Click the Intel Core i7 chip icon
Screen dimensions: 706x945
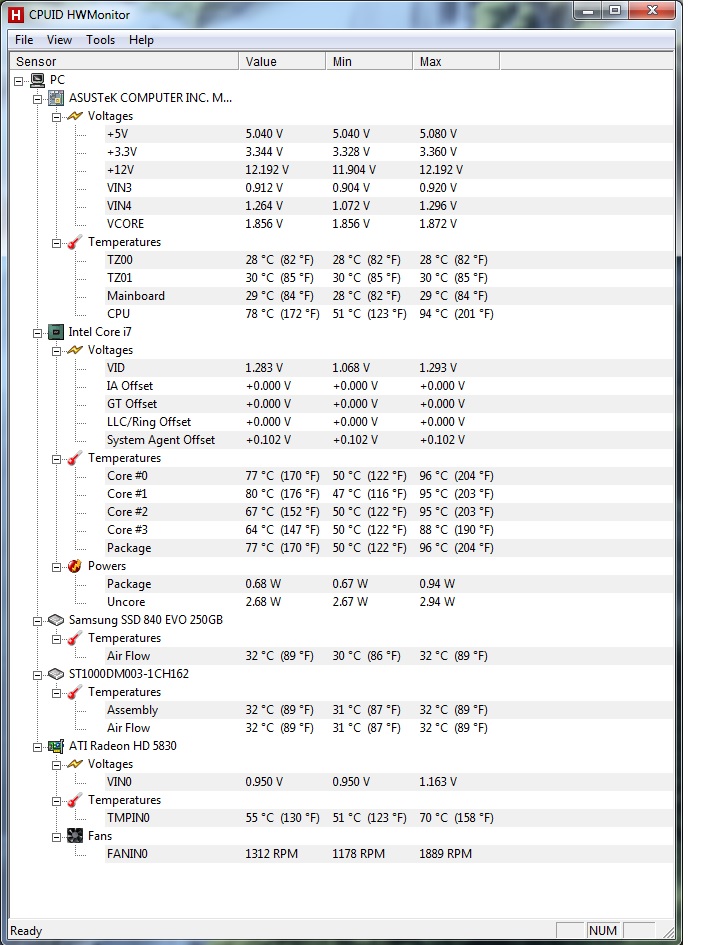(x=56, y=332)
